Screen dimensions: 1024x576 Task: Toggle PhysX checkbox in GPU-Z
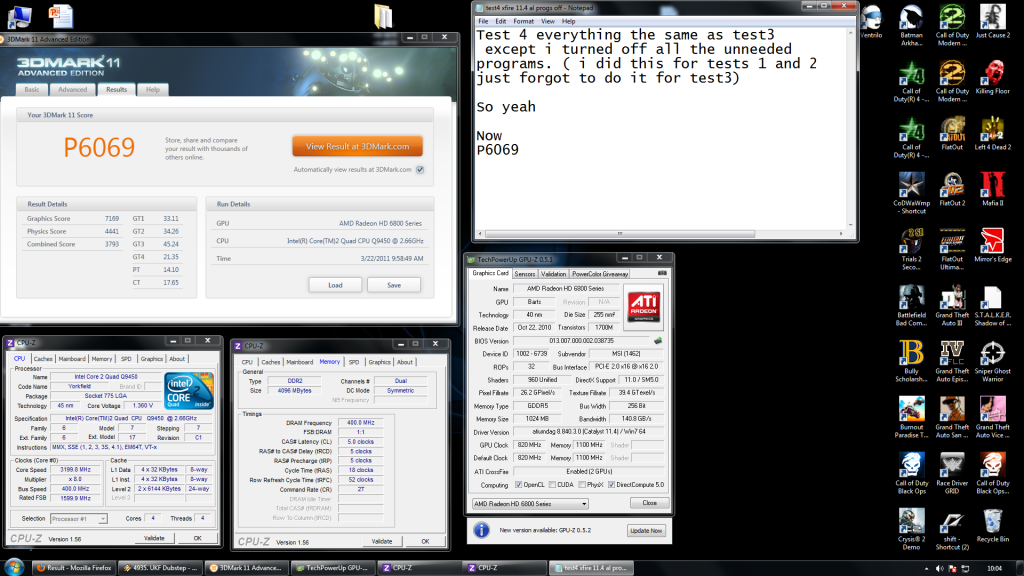pos(581,485)
